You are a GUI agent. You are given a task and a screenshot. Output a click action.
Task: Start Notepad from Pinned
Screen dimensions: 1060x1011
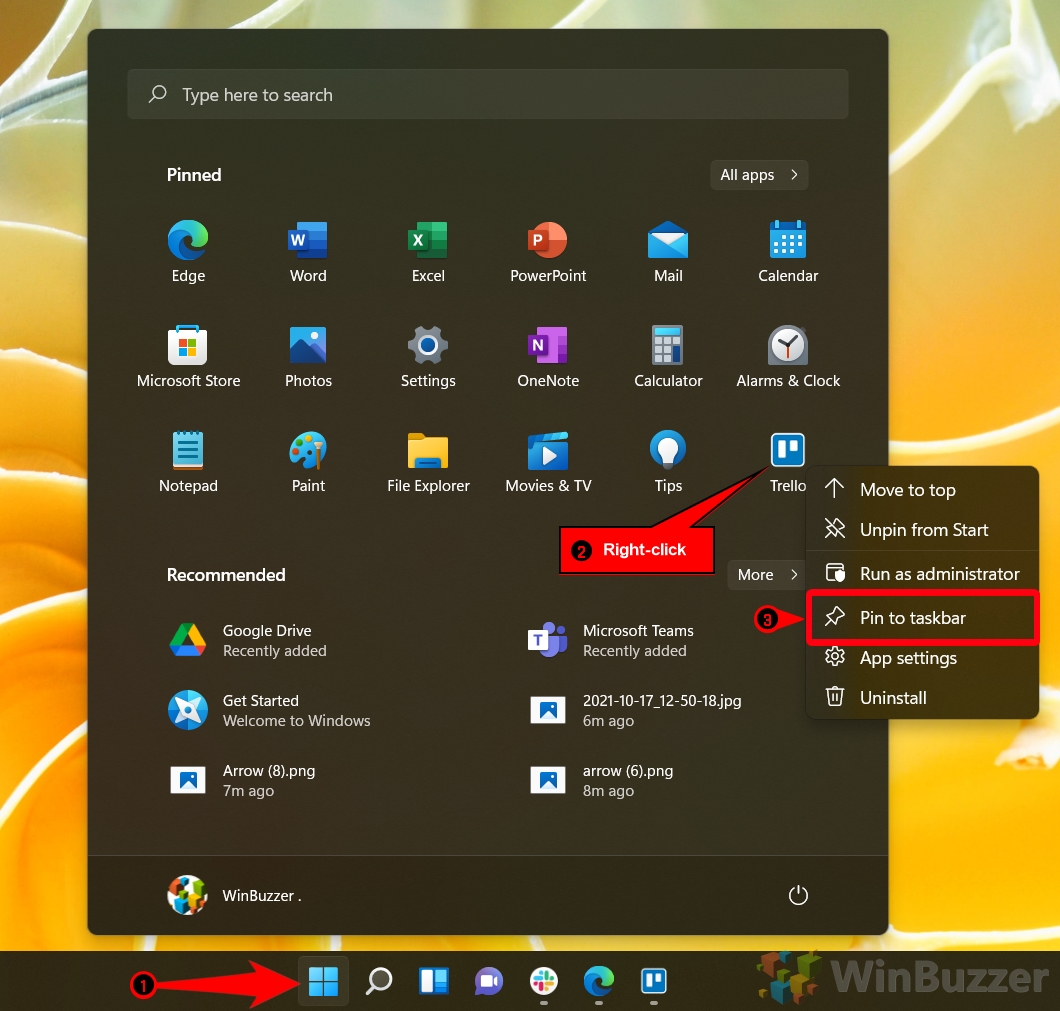pos(188,460)
